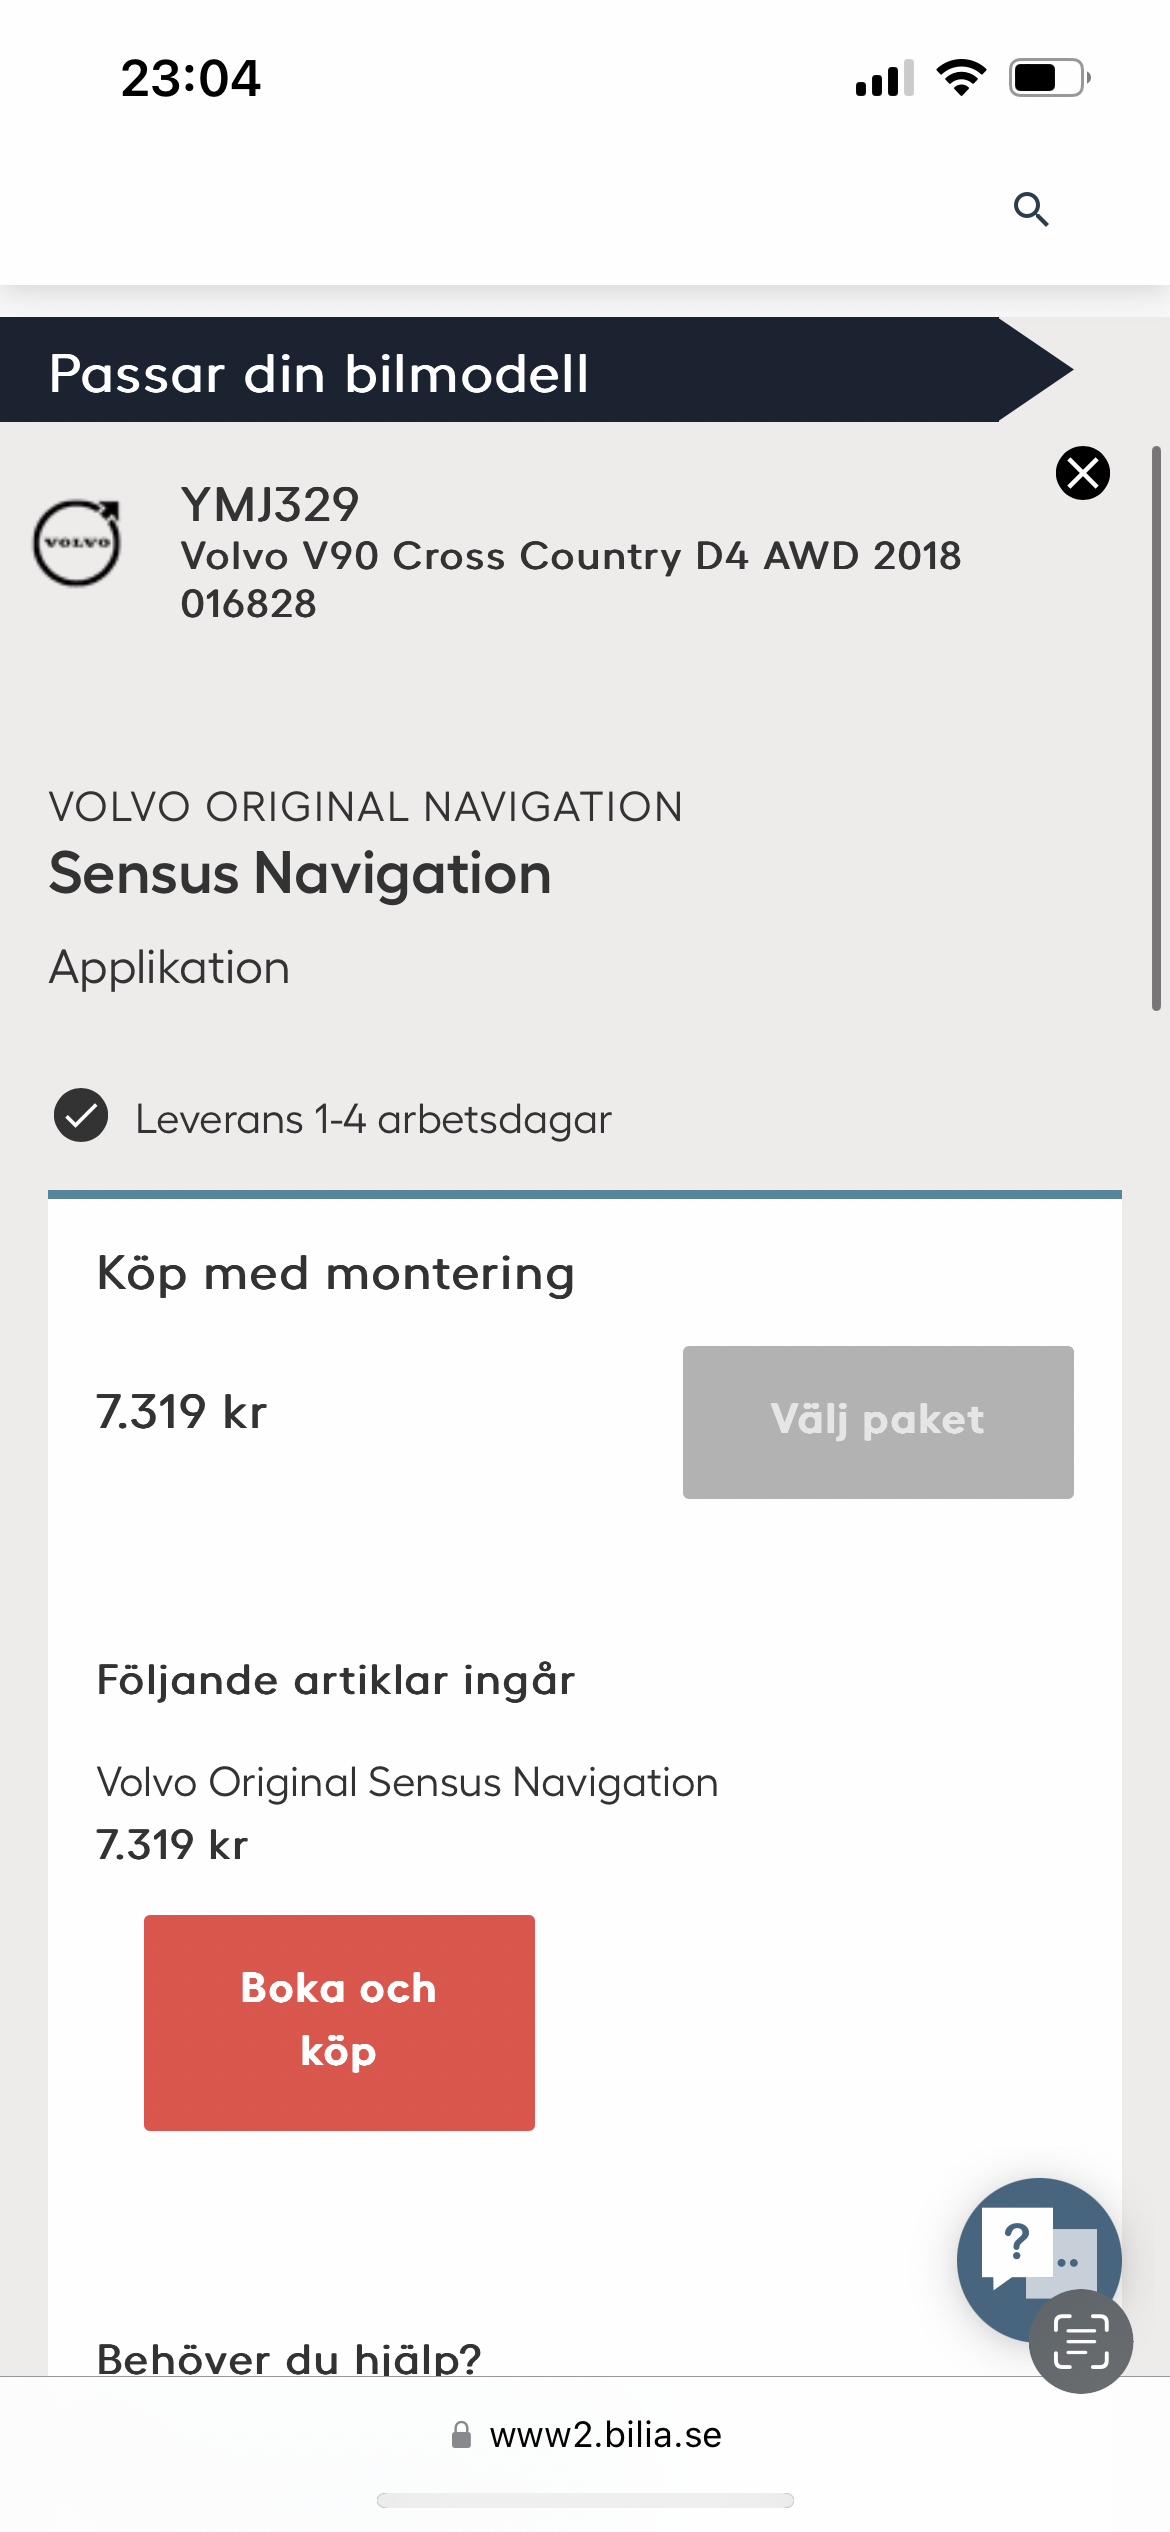Tap the www2.bilia.se address field
1170x2532 pixels.
pyautogui.click(x=585, y=2434)
